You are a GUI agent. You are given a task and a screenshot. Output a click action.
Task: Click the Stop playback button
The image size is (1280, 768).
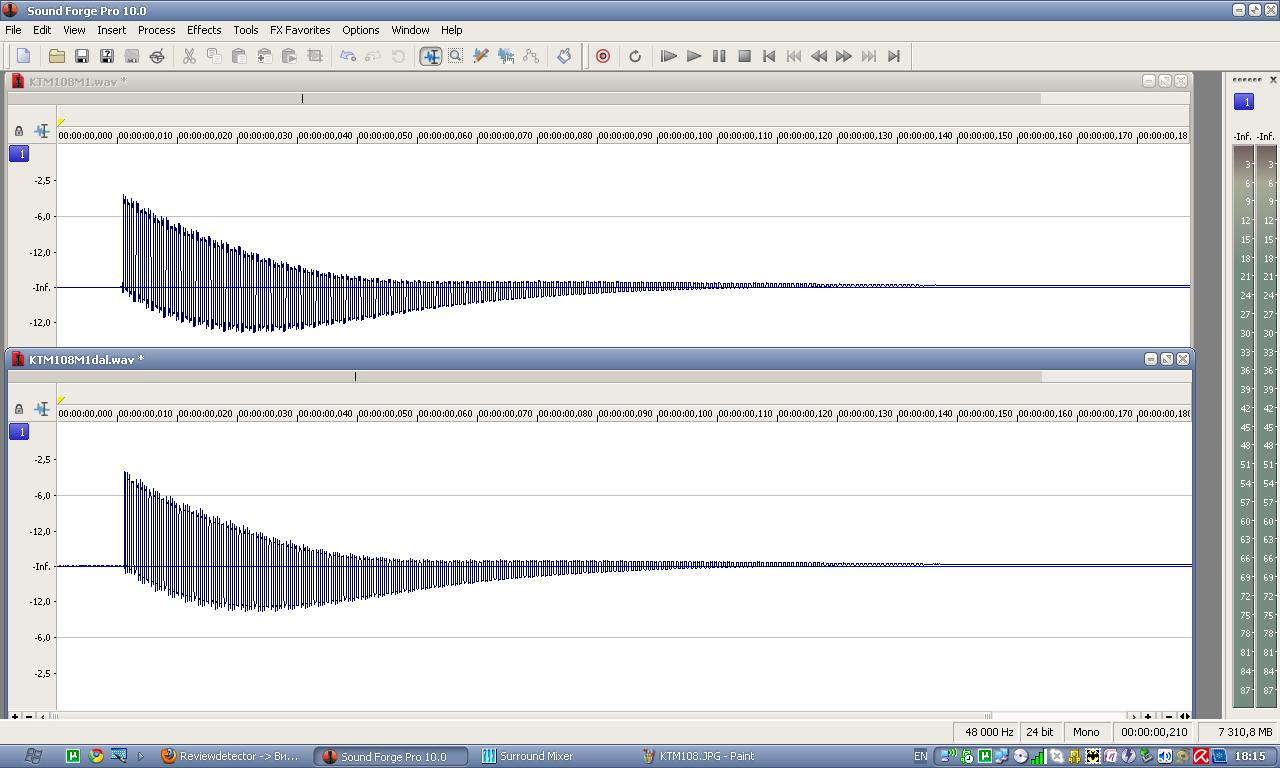coord(744,56)
